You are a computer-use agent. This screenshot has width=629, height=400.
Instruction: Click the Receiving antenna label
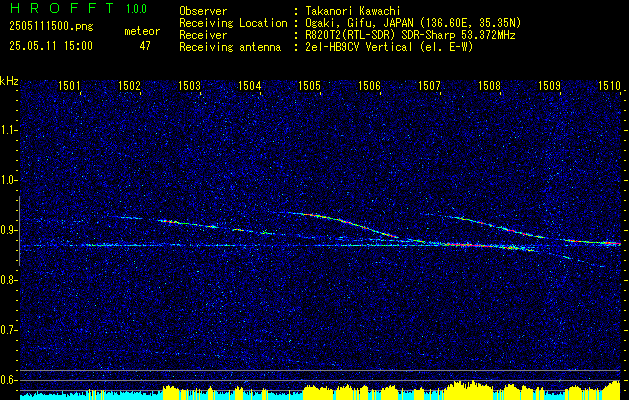tap(230, 47)
